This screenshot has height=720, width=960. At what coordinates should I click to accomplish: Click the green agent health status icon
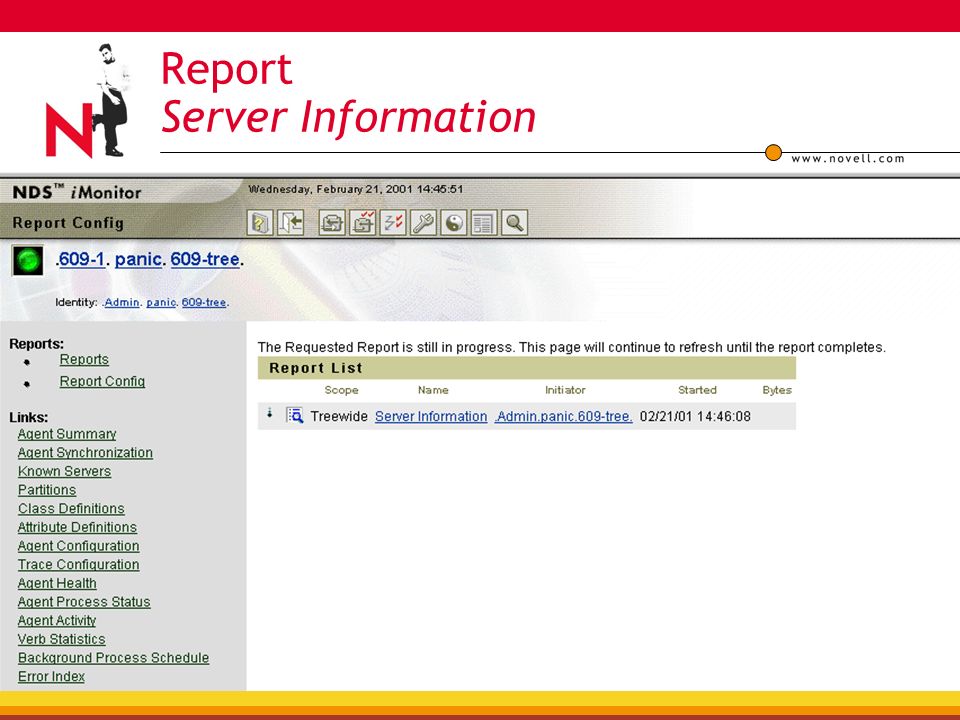coord(28,261)
